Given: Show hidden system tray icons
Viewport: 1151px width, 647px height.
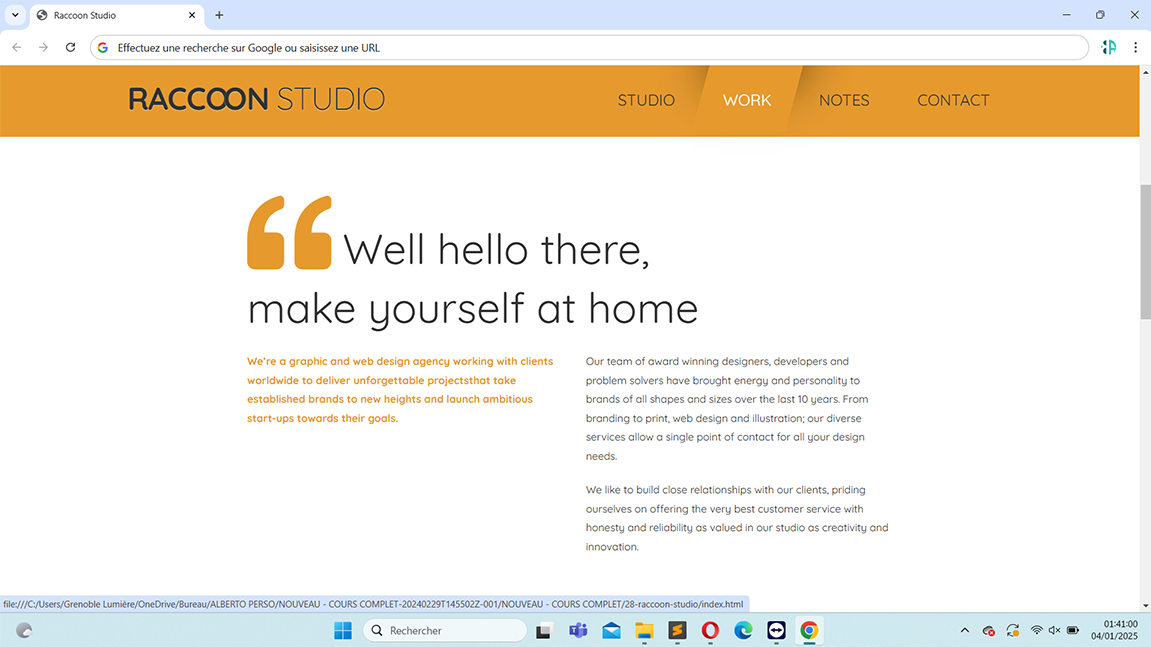Looking at the screenshot, I should (x=964, y=630).
